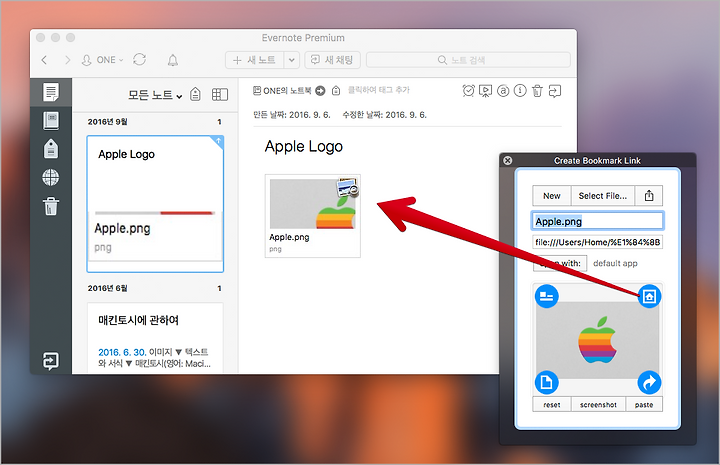
Task: Click the blue document icon on the preview
Action: (546, 382)
